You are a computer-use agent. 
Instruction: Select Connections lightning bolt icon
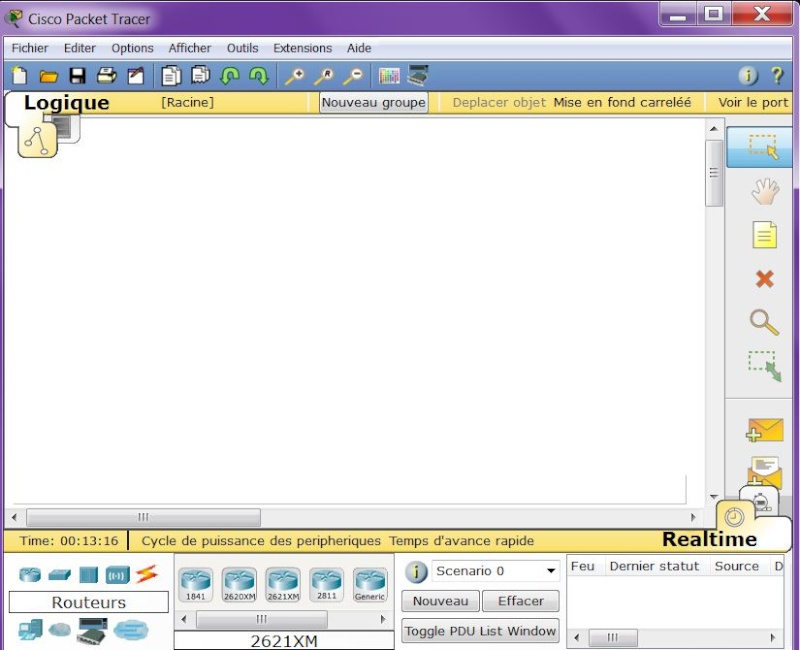coord(147,574)
